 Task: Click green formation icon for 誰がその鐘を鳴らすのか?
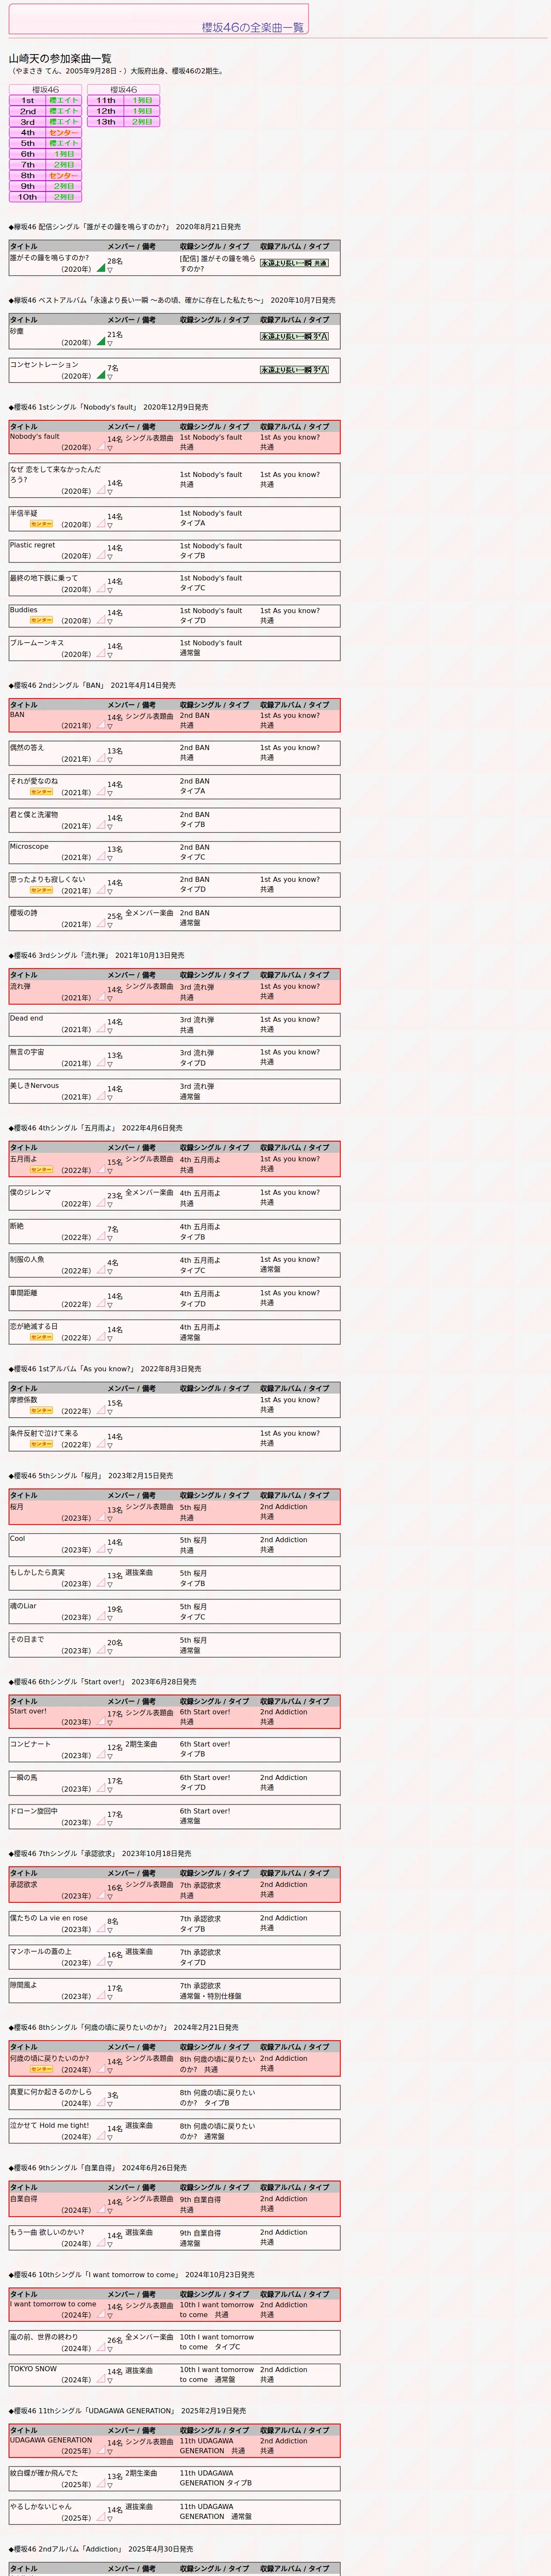[x=100, y=267]
